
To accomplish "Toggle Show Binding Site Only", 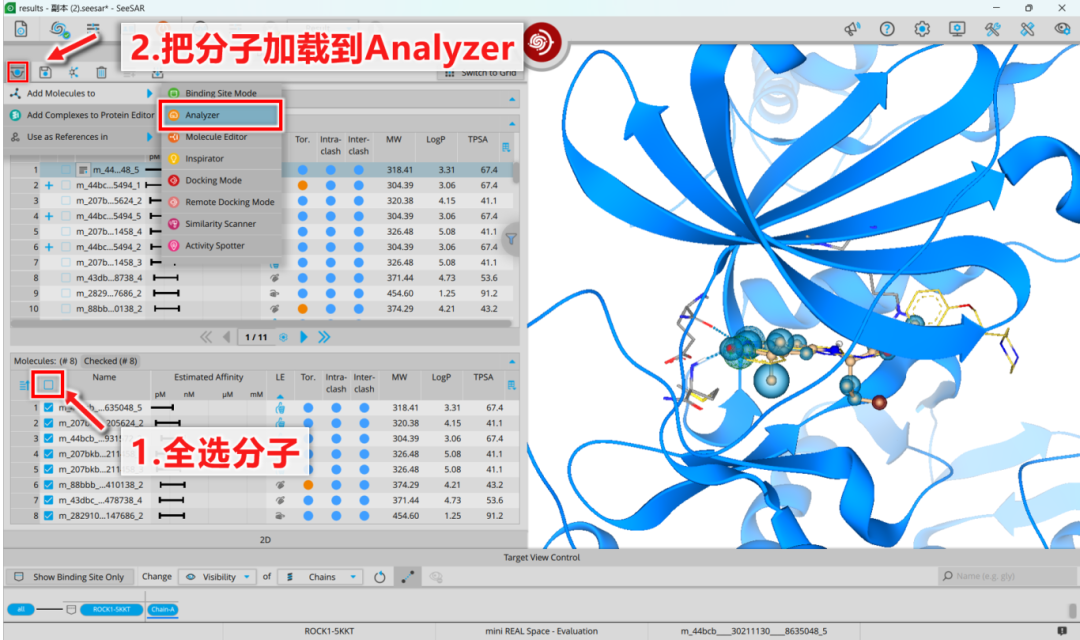I will [69, 577].
